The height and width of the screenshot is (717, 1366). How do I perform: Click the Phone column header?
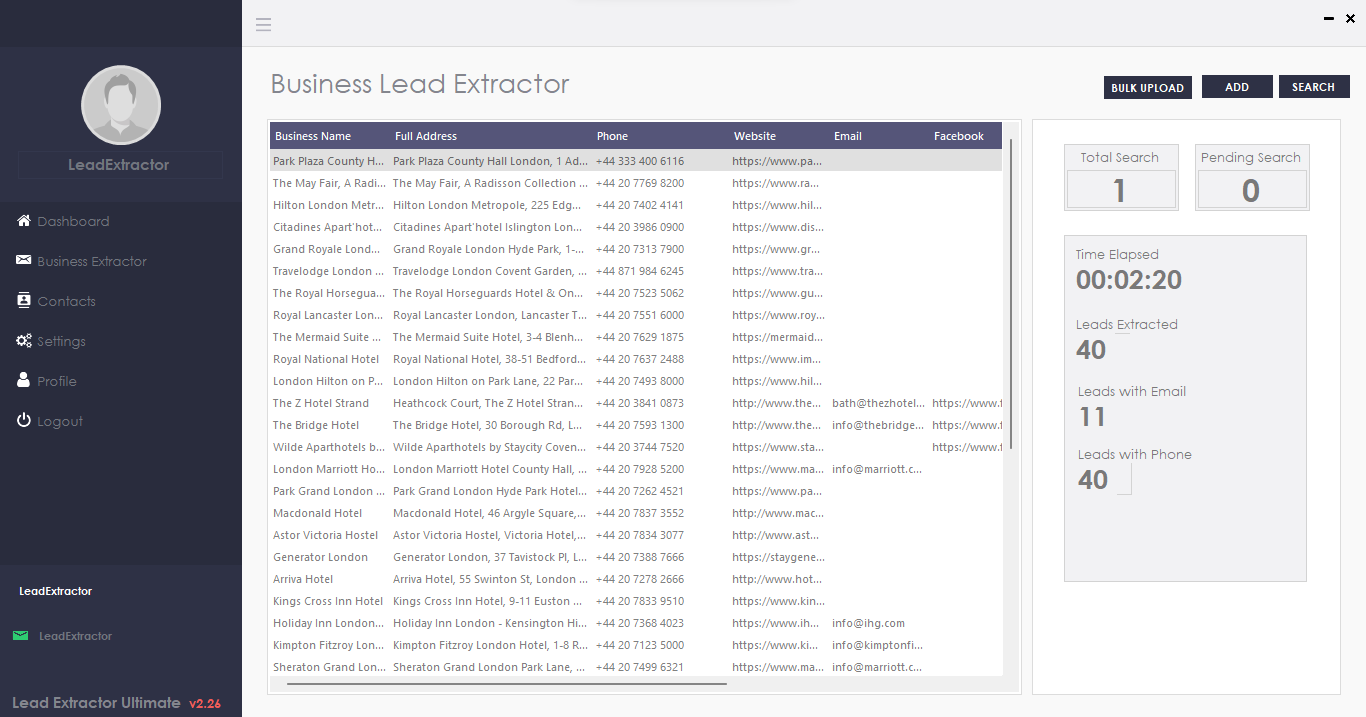[x=612, y=136]
